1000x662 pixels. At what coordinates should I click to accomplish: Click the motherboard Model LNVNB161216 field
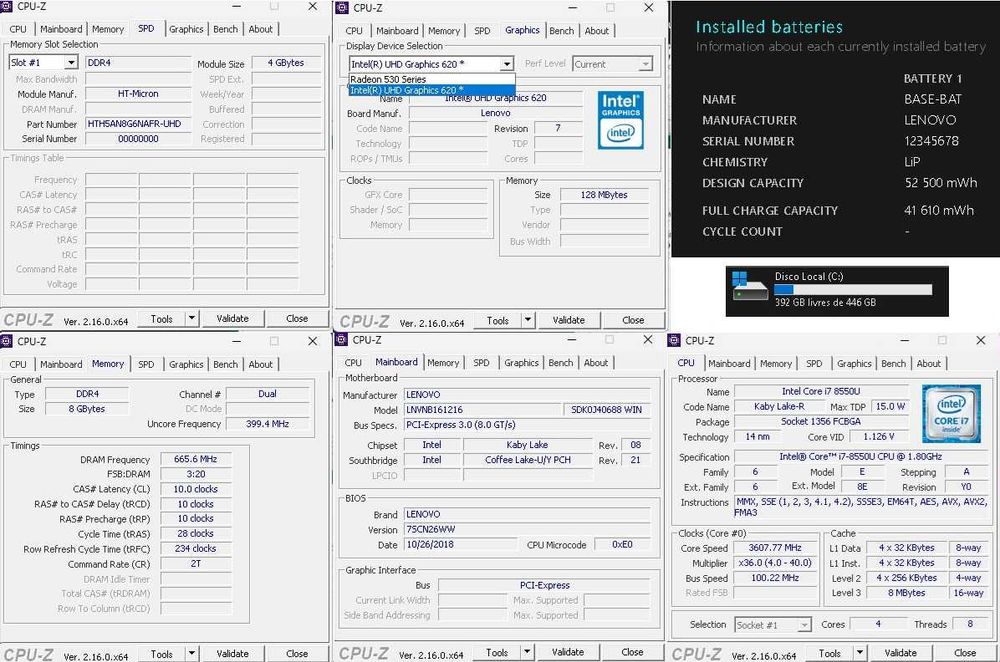(x=482, y=409)
